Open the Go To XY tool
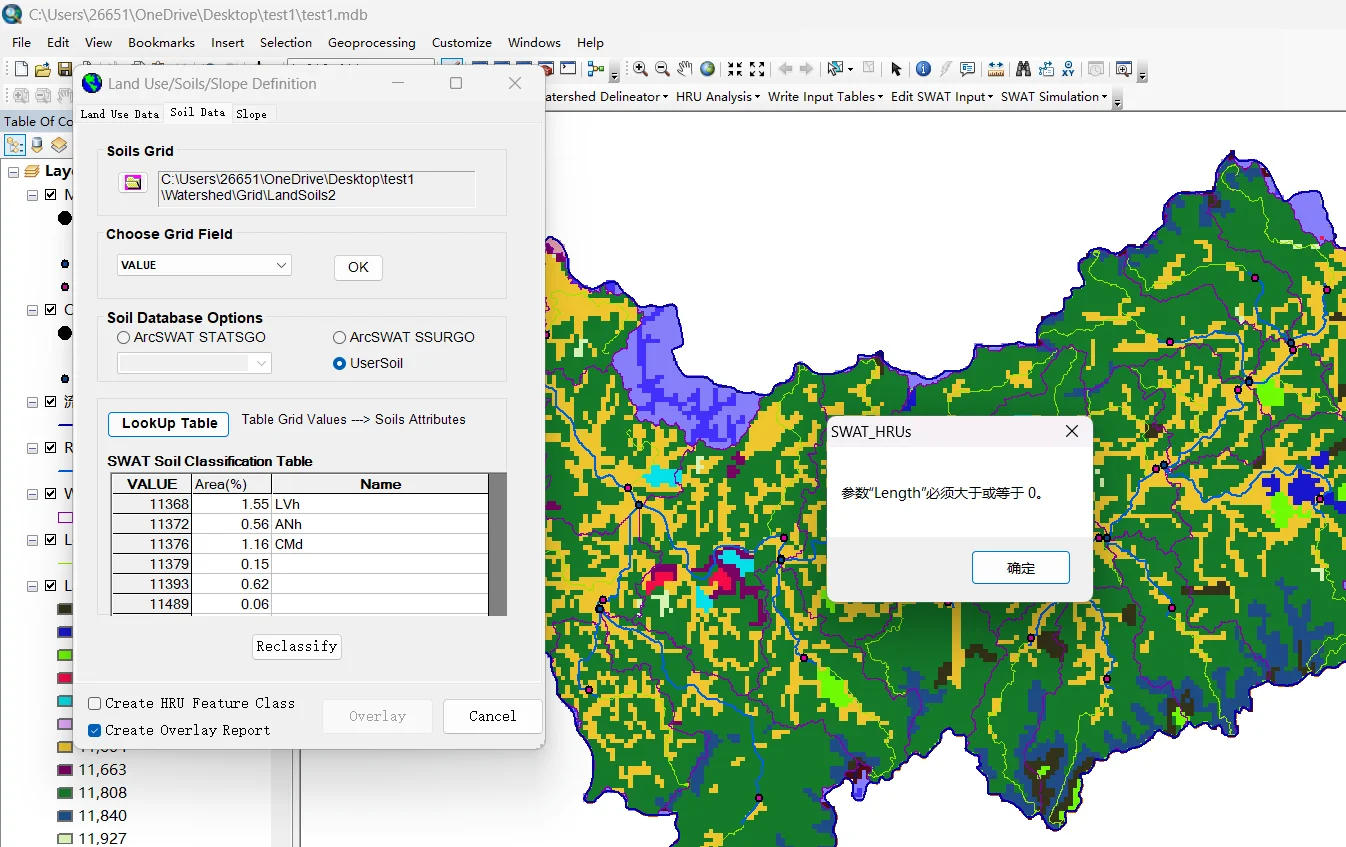This screenshot has width=1346, height=847. [1067, 69]
